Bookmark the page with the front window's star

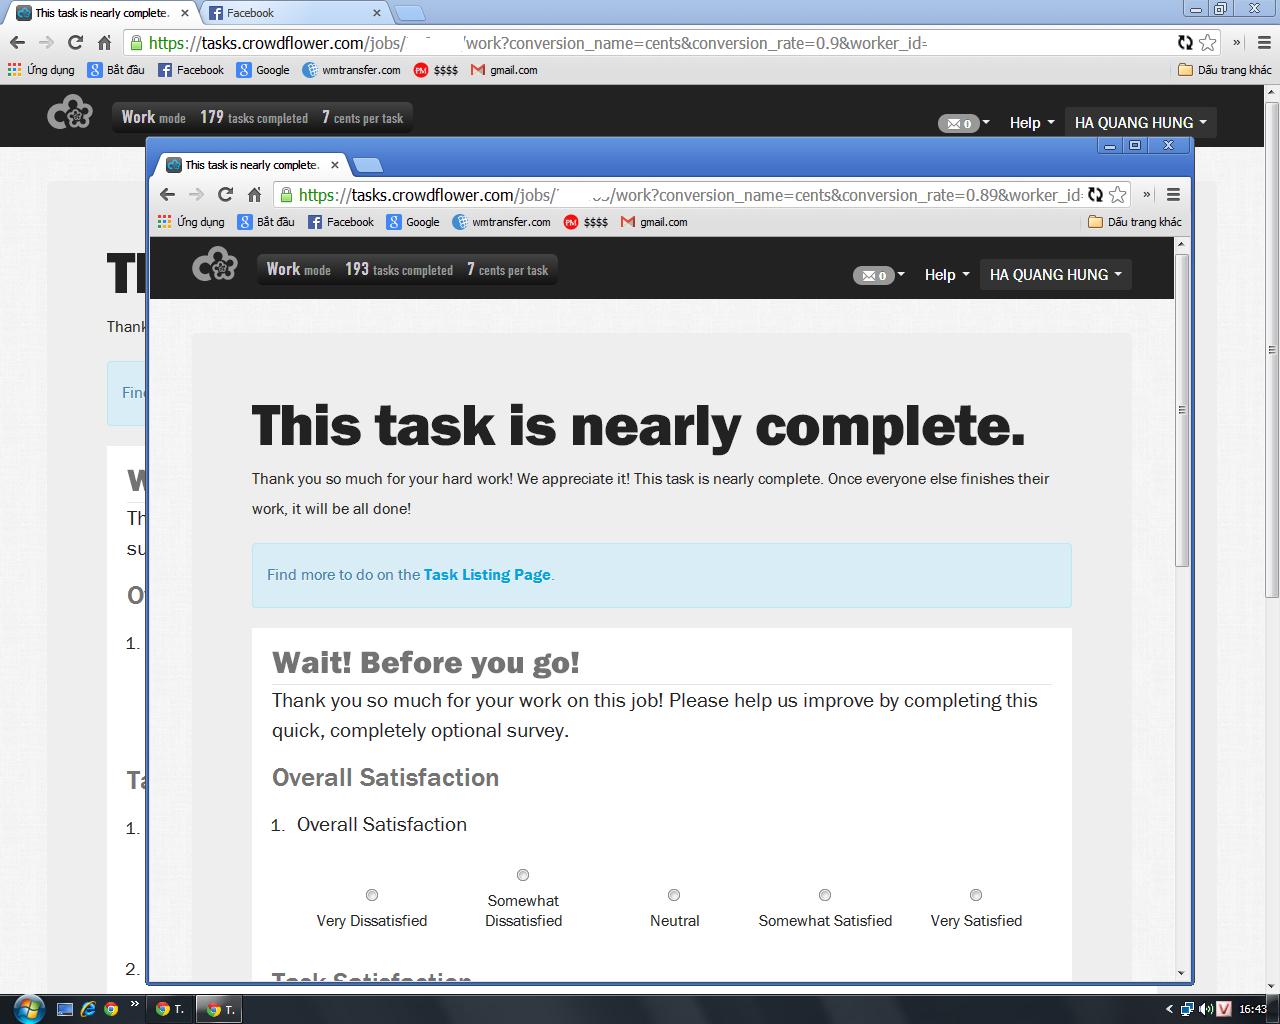pyautogui.click(x=1118, y=195)
